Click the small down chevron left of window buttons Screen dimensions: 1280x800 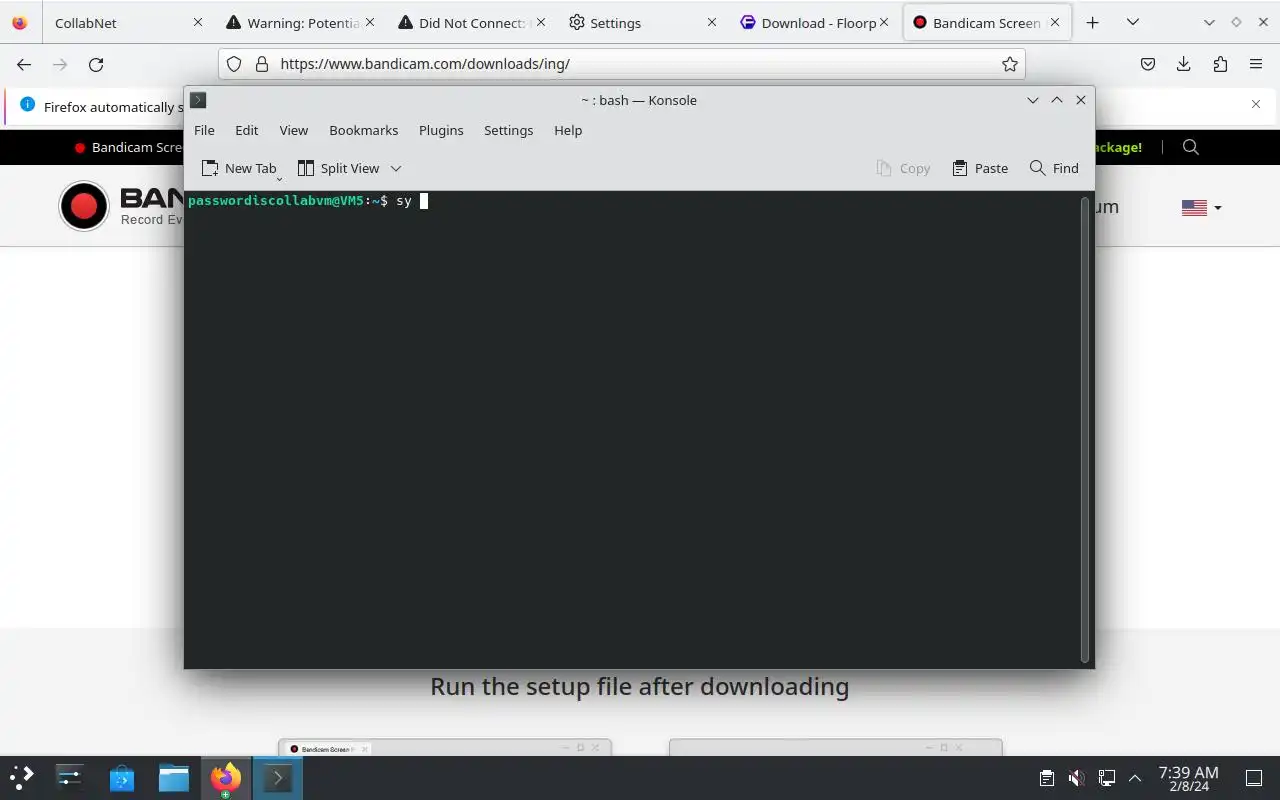(x=1209, y=22)
